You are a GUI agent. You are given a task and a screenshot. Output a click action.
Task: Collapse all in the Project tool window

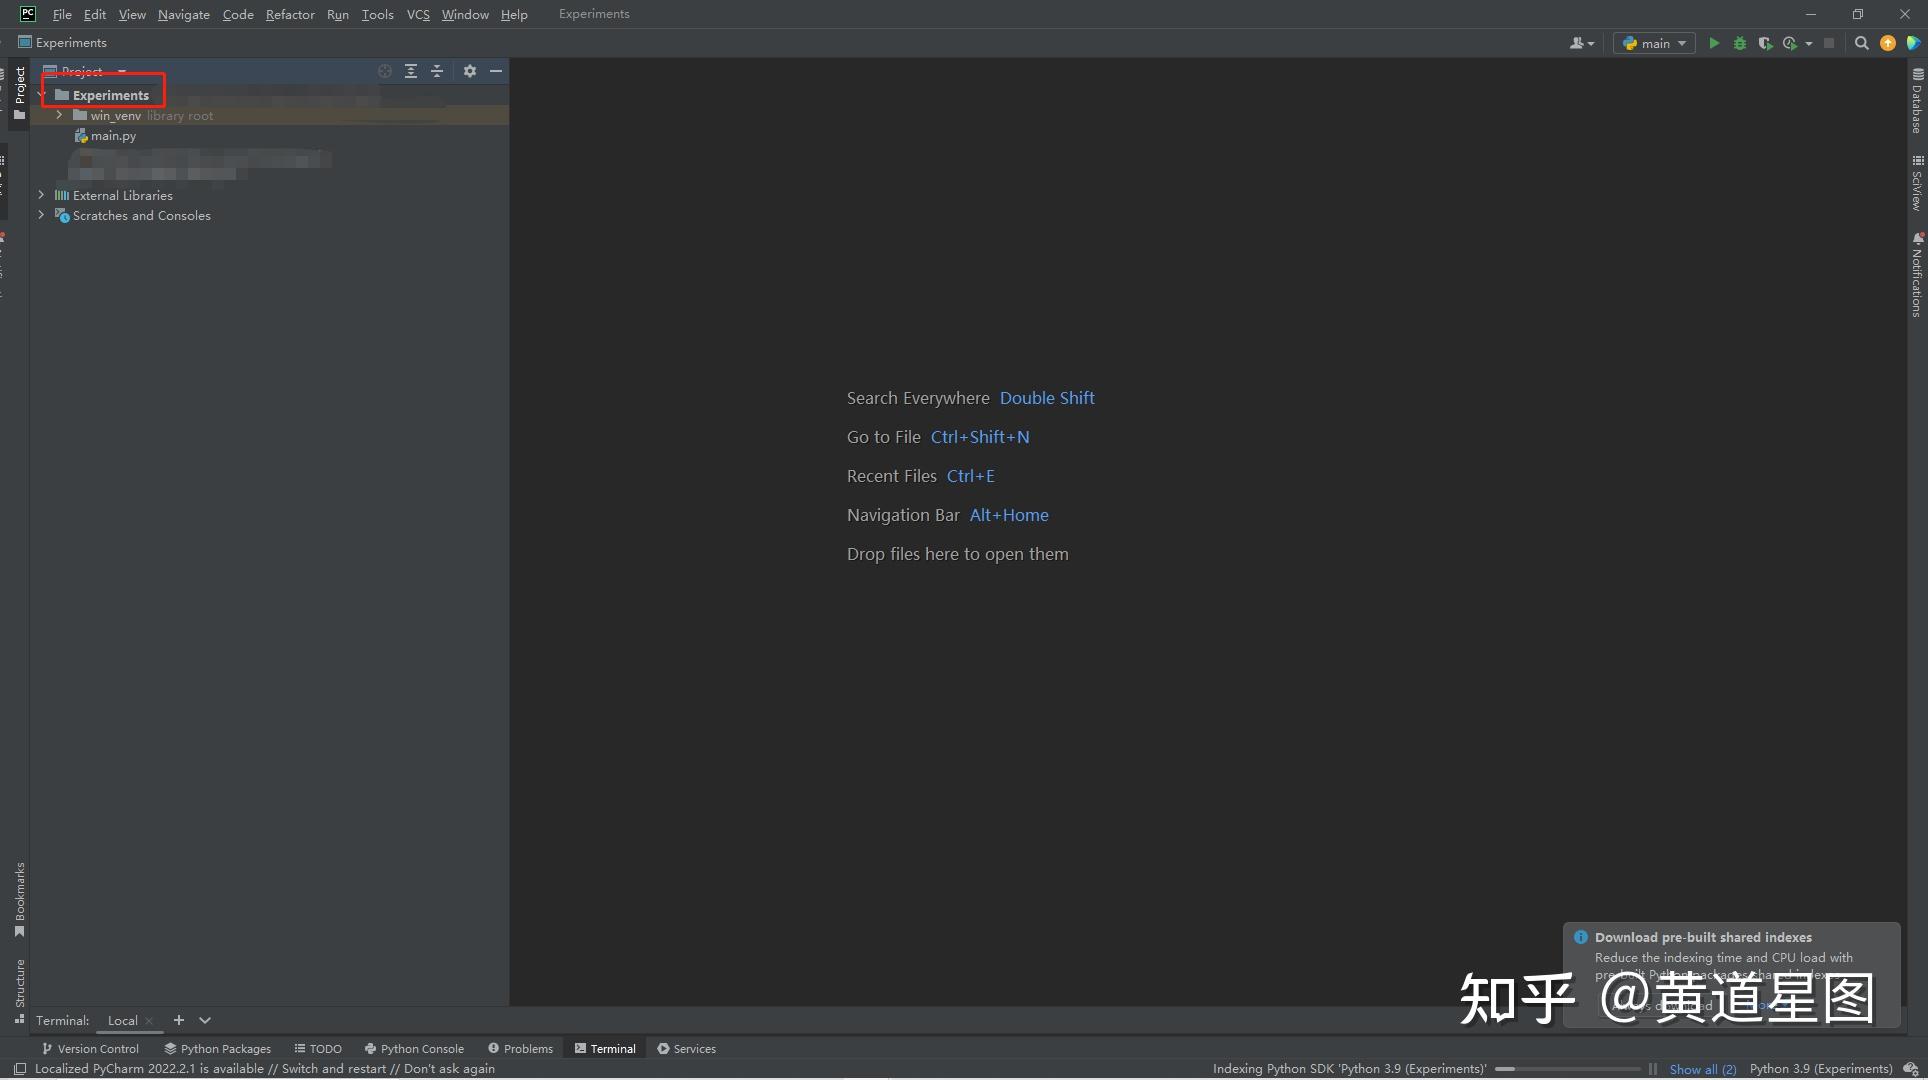coord(437,71)
